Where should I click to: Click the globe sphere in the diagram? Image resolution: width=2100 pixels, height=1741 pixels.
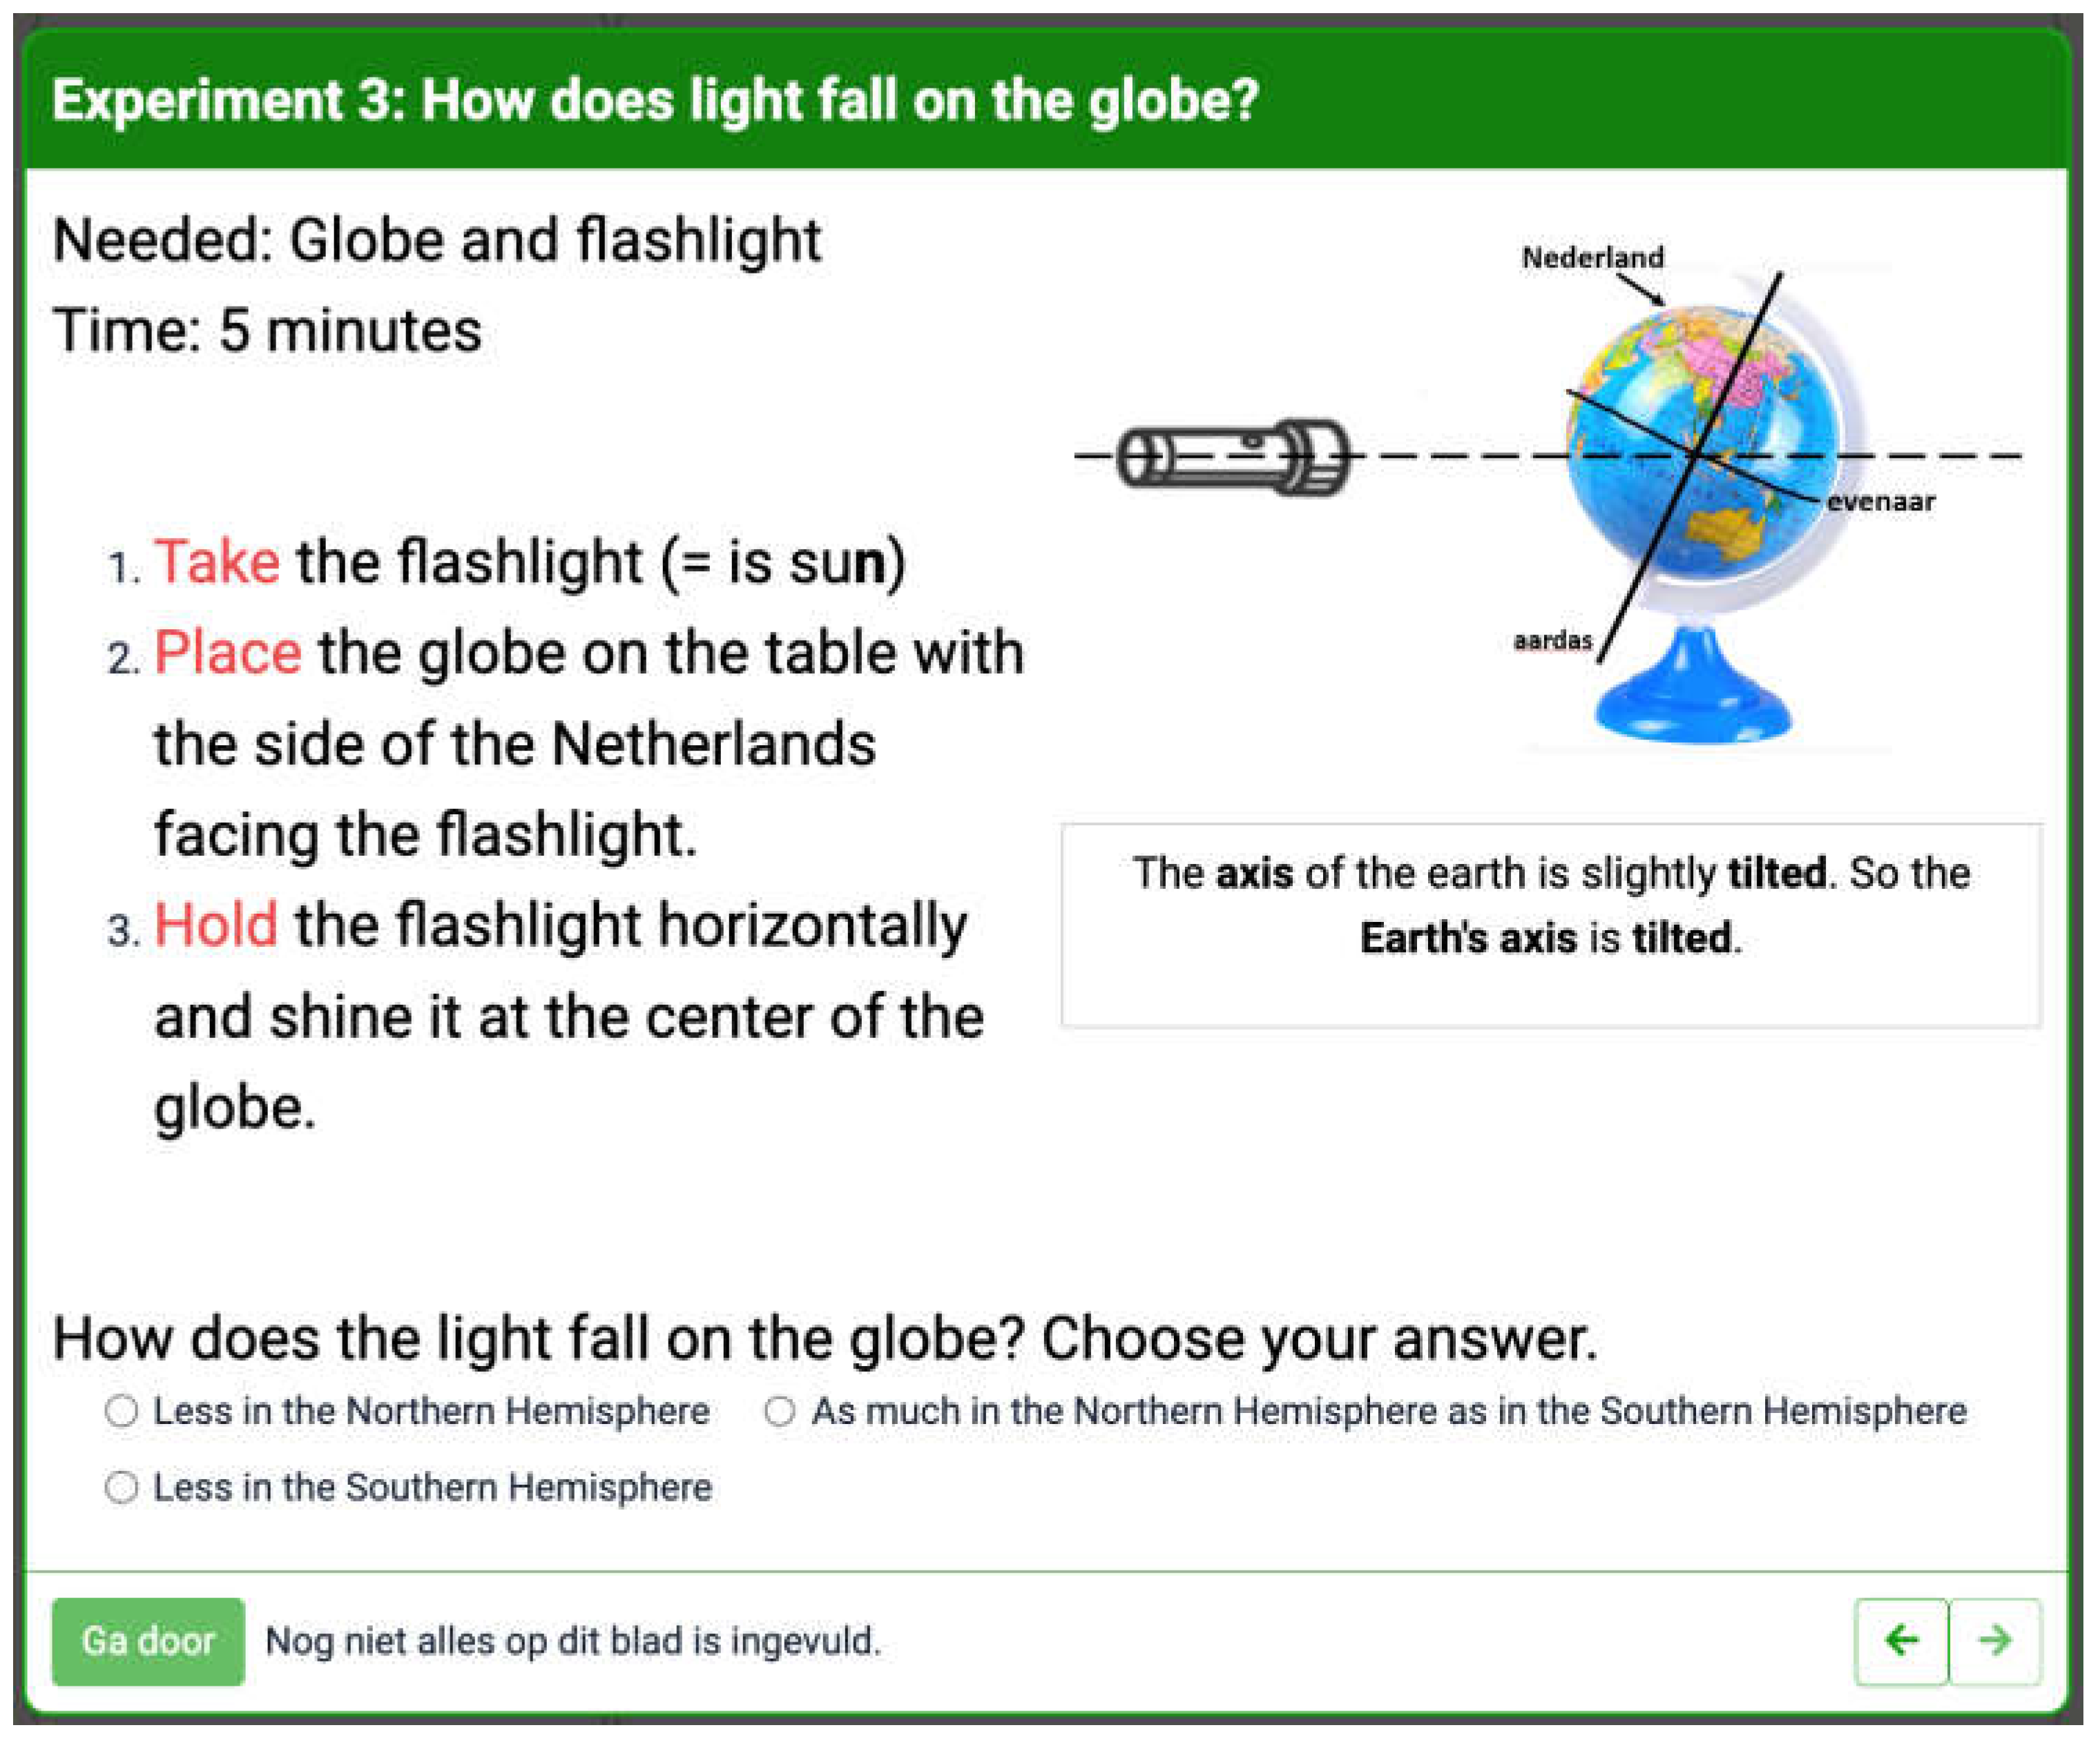[x=1700, y=440]
